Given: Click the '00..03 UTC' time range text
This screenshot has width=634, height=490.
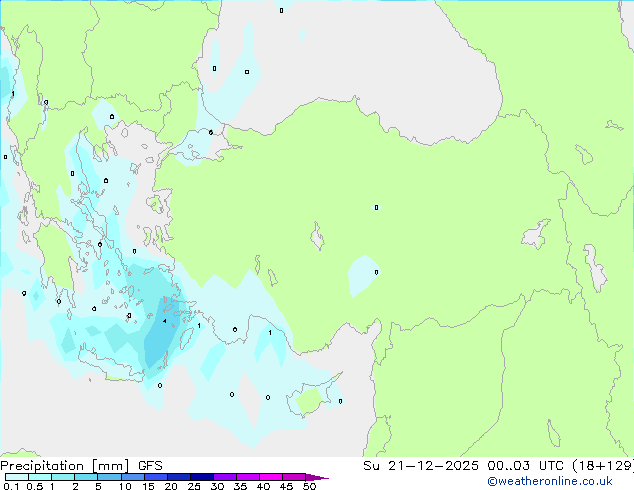Looking at the screenshot, I should pyautogui.click(x=525, y=466).
